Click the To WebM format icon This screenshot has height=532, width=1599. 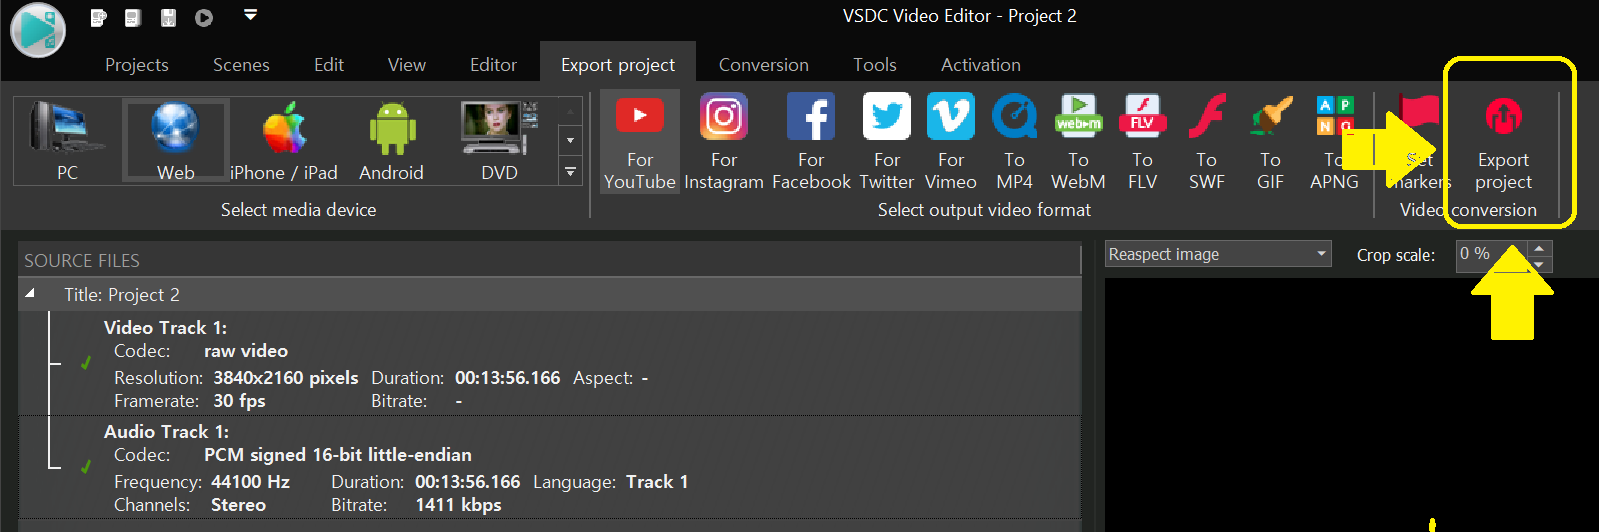(x=1078, y=140)
